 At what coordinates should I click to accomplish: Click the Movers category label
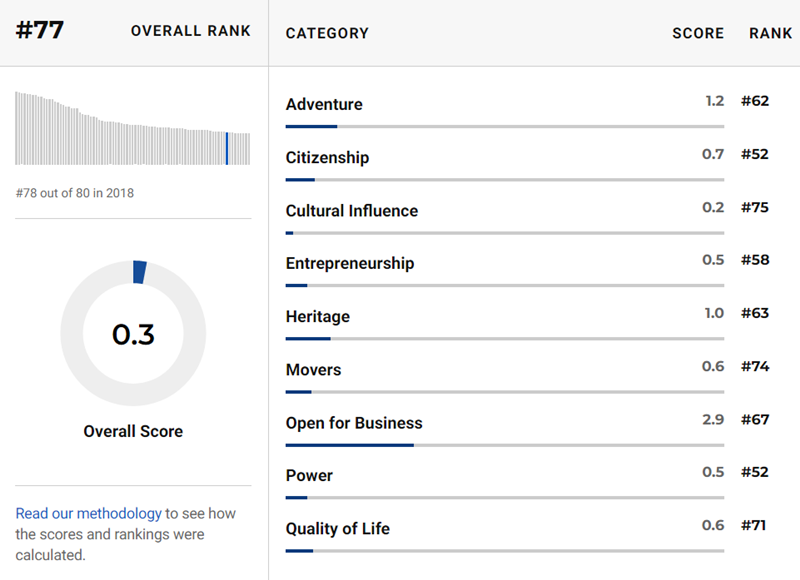point(313,370)
